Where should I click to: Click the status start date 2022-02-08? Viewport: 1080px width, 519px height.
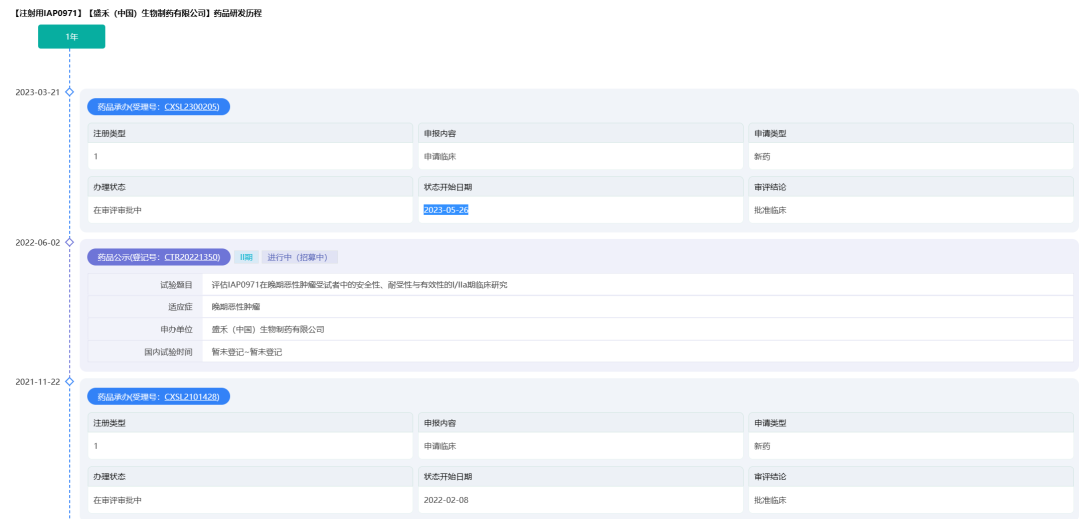click(x=446, y=499)
